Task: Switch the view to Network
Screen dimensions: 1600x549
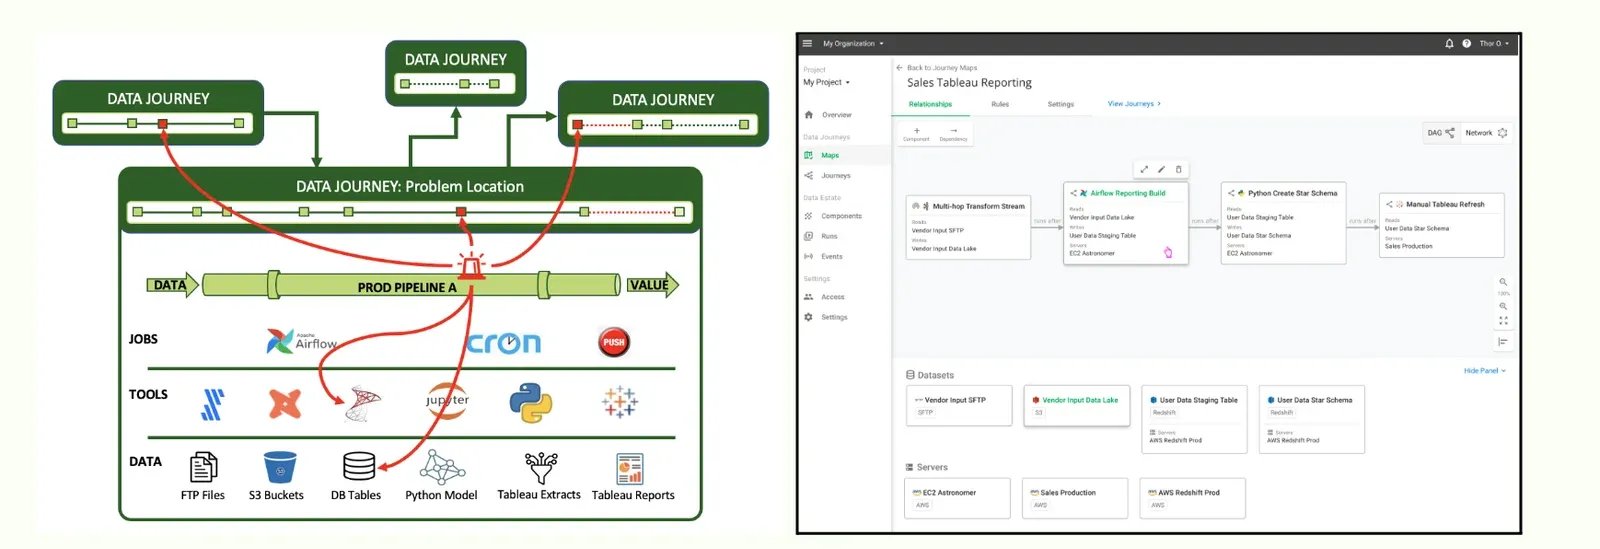Action: click(1486, 132)
